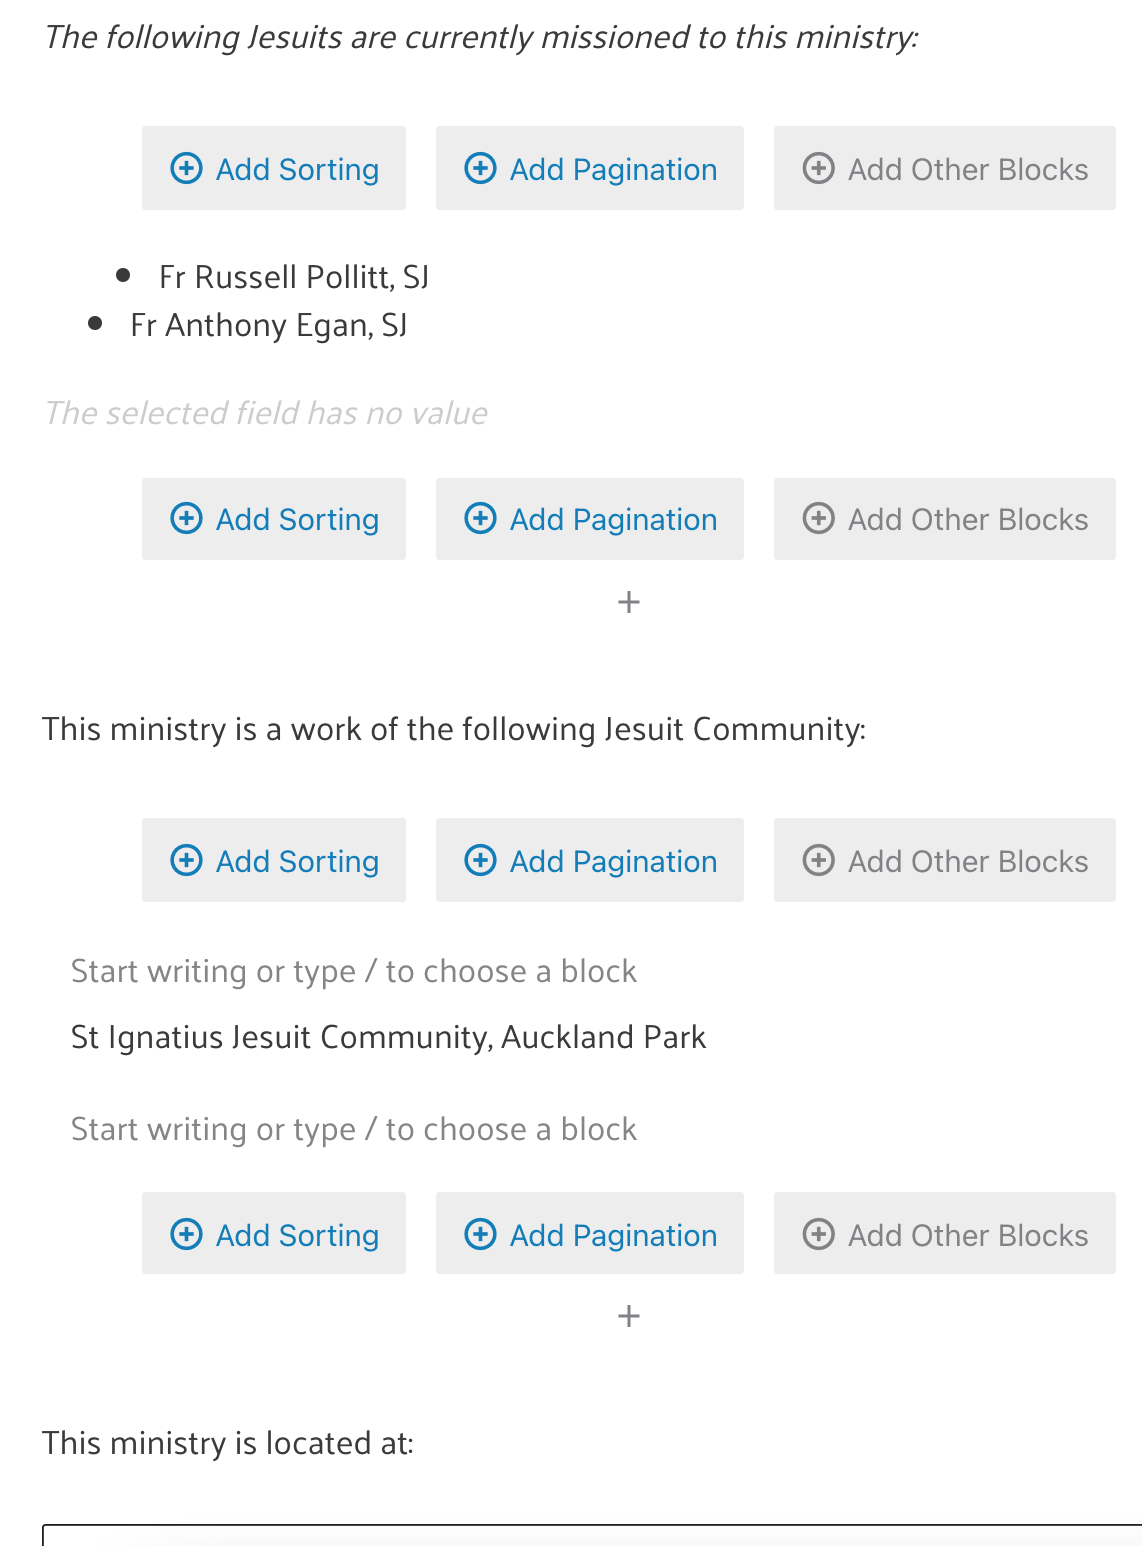
Task: Click the plus icon in the Add Pagination button under the Jesuit Community heading
Action: coord(480,860)
